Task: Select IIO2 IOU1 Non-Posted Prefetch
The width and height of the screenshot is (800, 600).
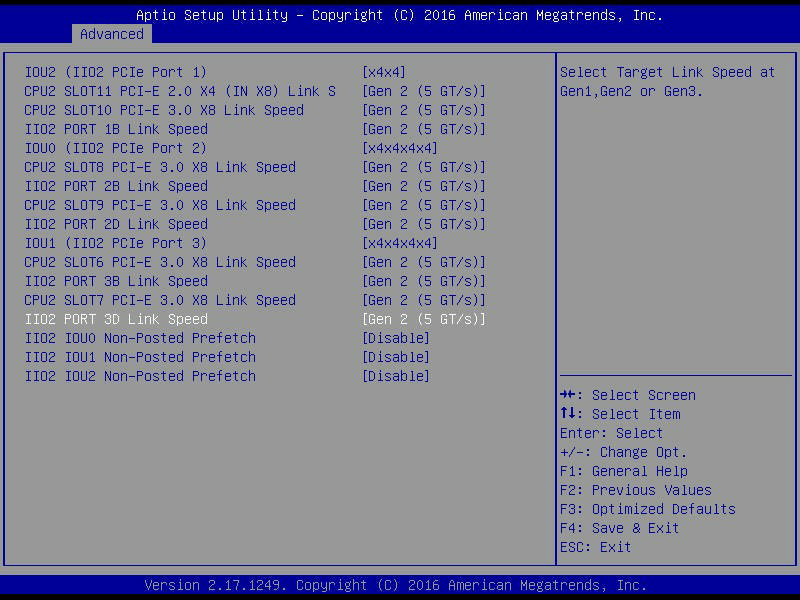Action: point(140,357)
